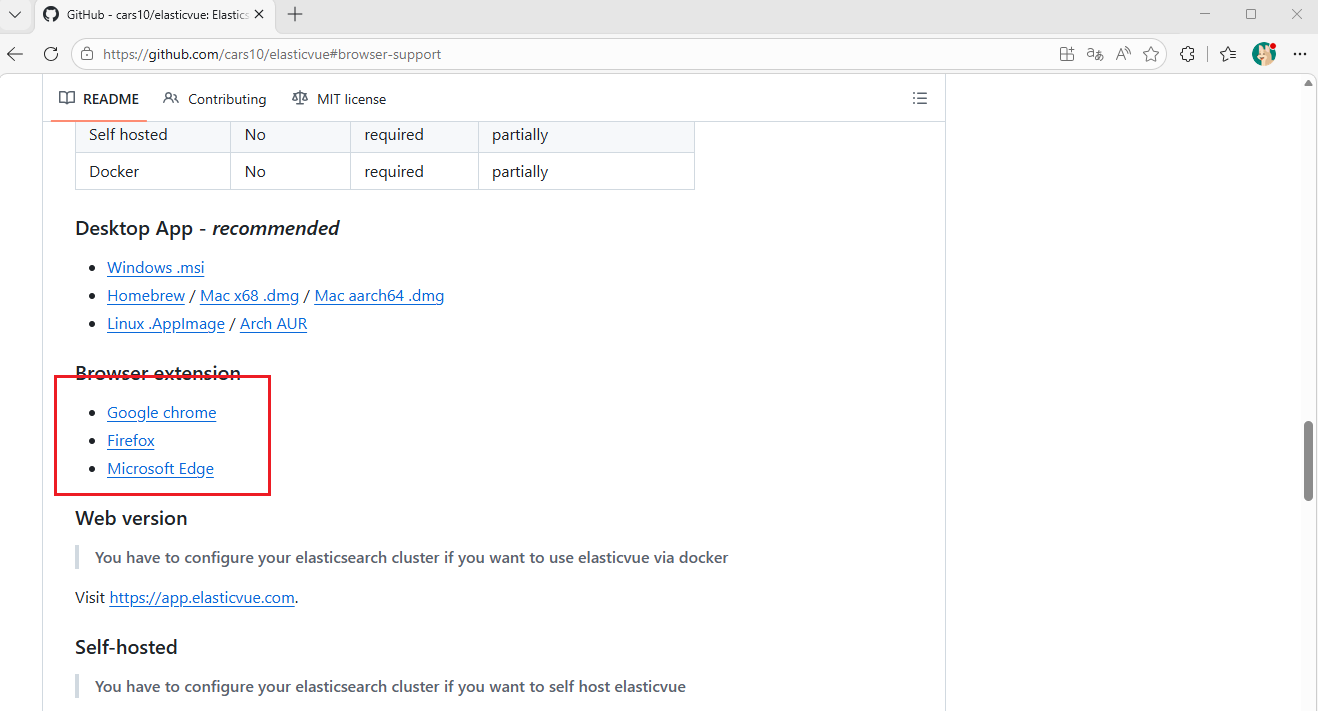Open the Homebrew link
The width and height of the screenshot is (1318, 711).
(146, 295)
